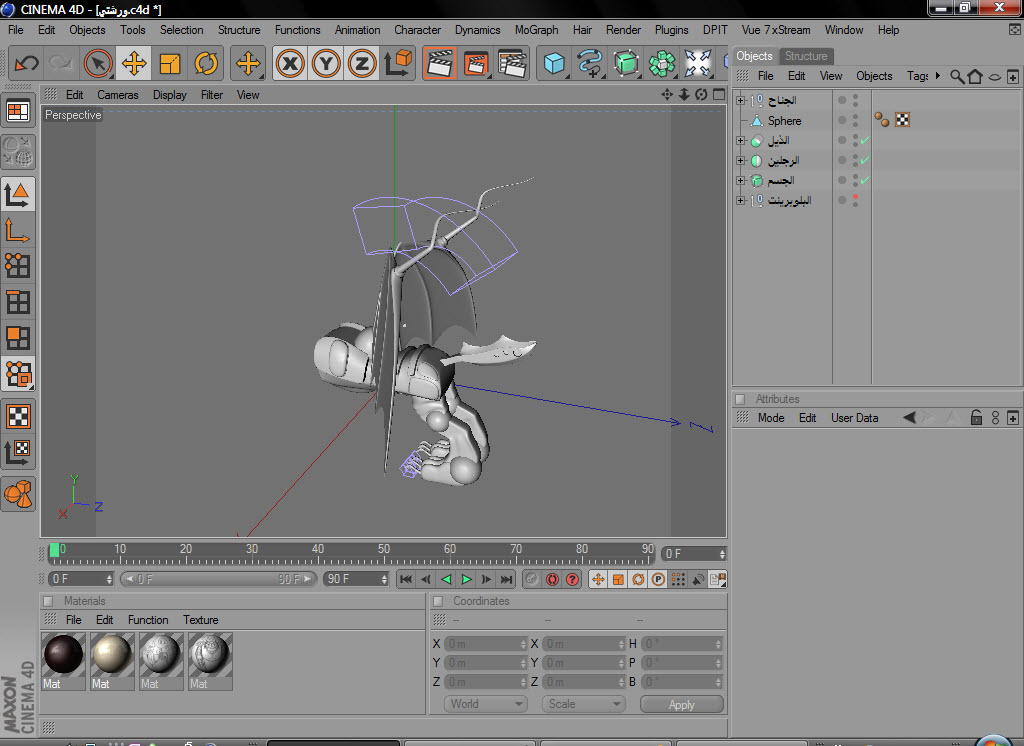Toggle the Y axis lock
Viewport: 1024px width, 746px height.
[326, 64]
